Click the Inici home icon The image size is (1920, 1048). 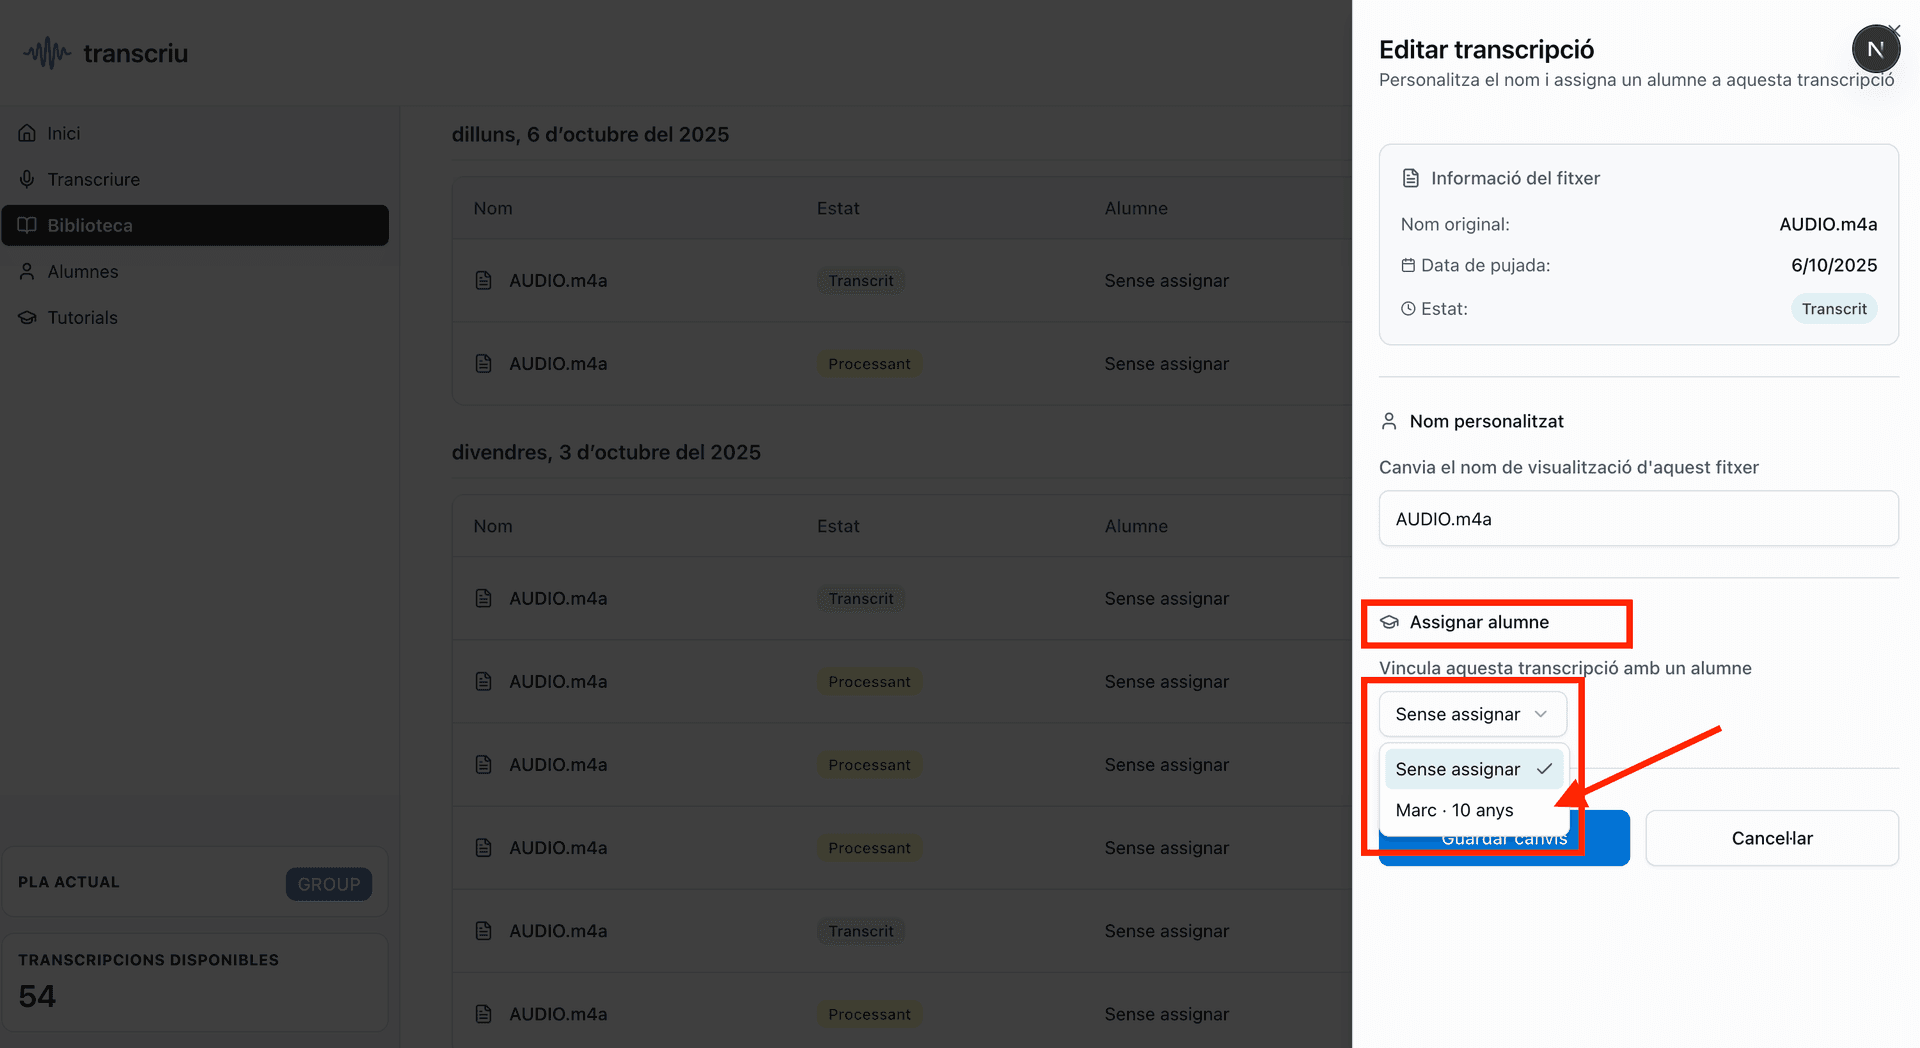click(x=27, y=133)
